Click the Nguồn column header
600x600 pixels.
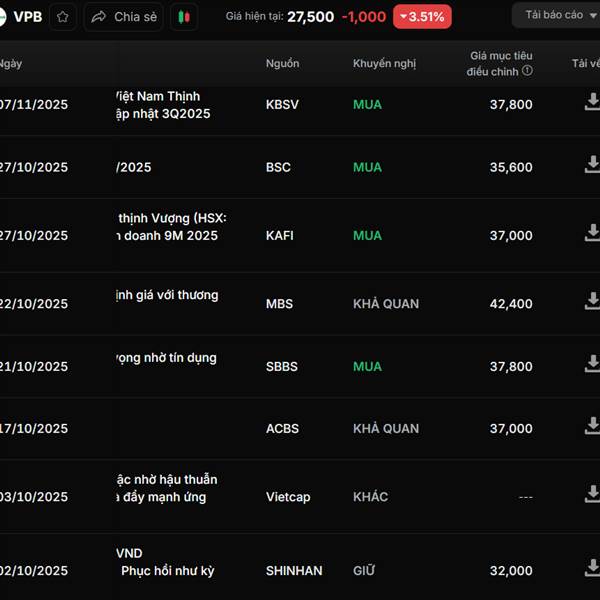282,63
